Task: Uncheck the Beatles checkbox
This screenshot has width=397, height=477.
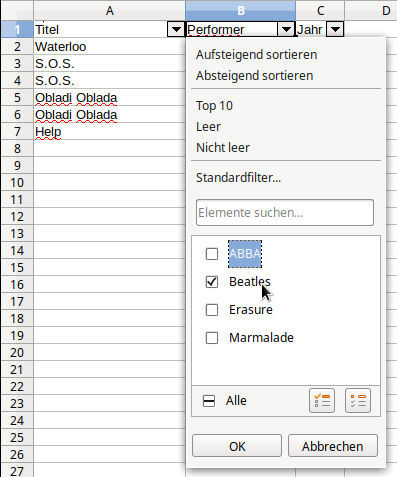Action: tap(212, 282)
